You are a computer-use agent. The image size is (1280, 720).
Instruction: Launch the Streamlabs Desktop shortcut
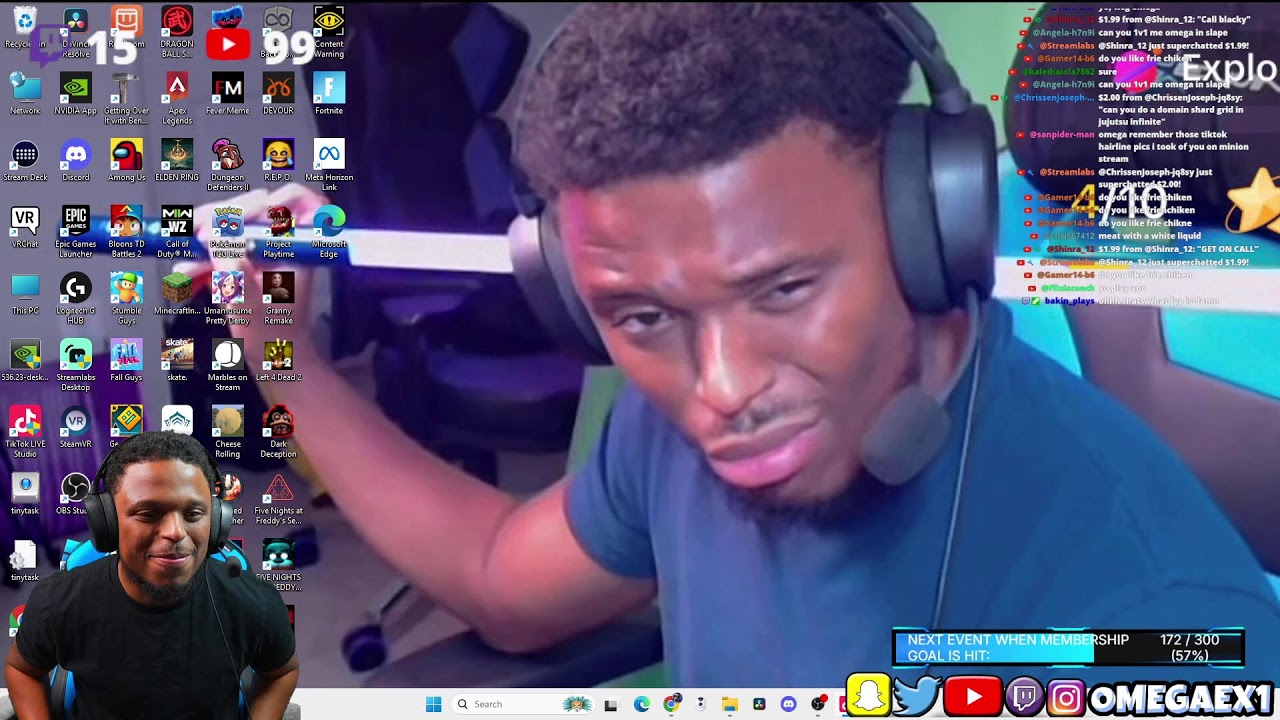click(76, 366)
